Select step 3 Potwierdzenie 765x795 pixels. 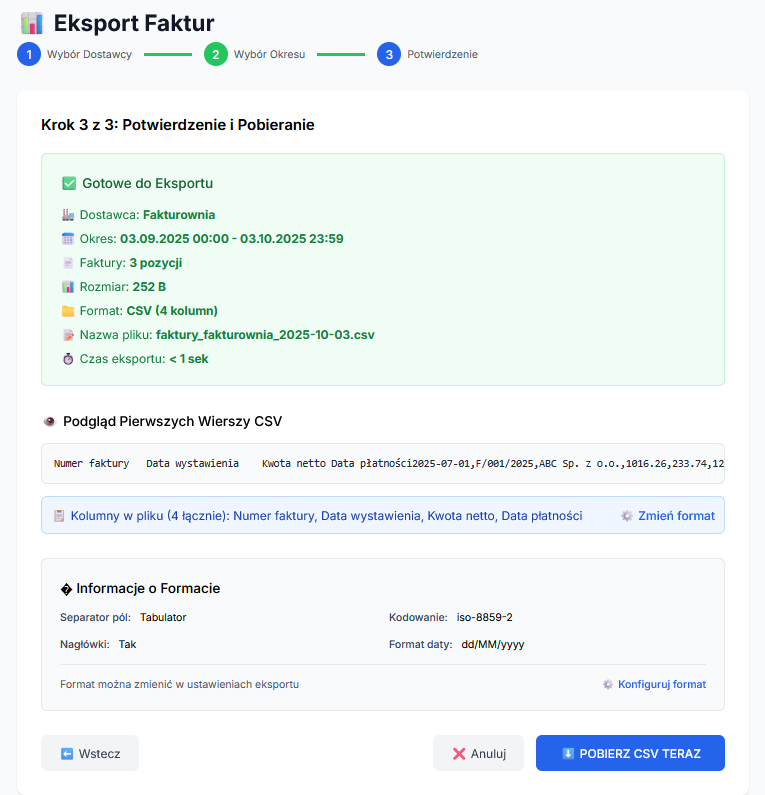point(389,54)
